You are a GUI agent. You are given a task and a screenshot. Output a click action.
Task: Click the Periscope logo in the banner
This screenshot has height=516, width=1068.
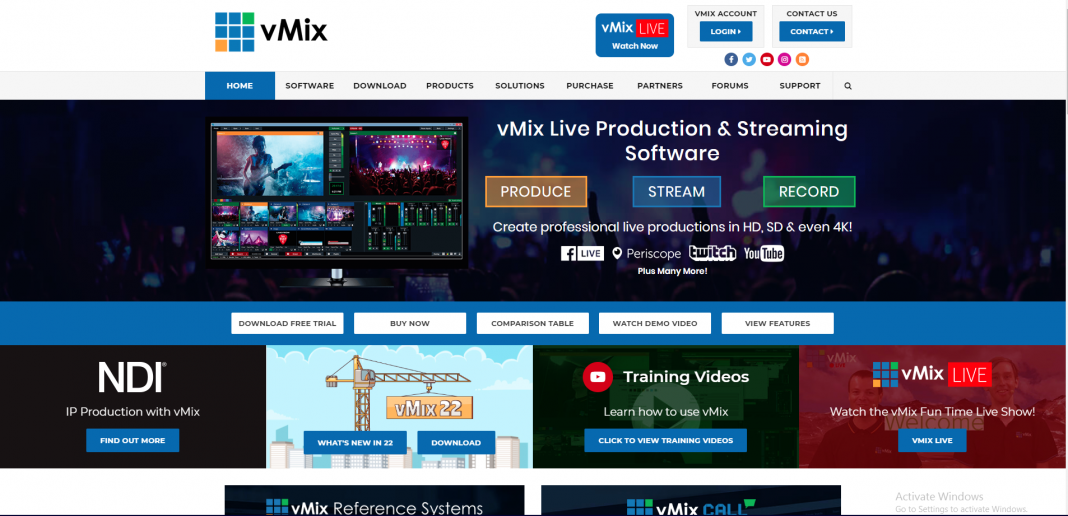coord(646,253)
